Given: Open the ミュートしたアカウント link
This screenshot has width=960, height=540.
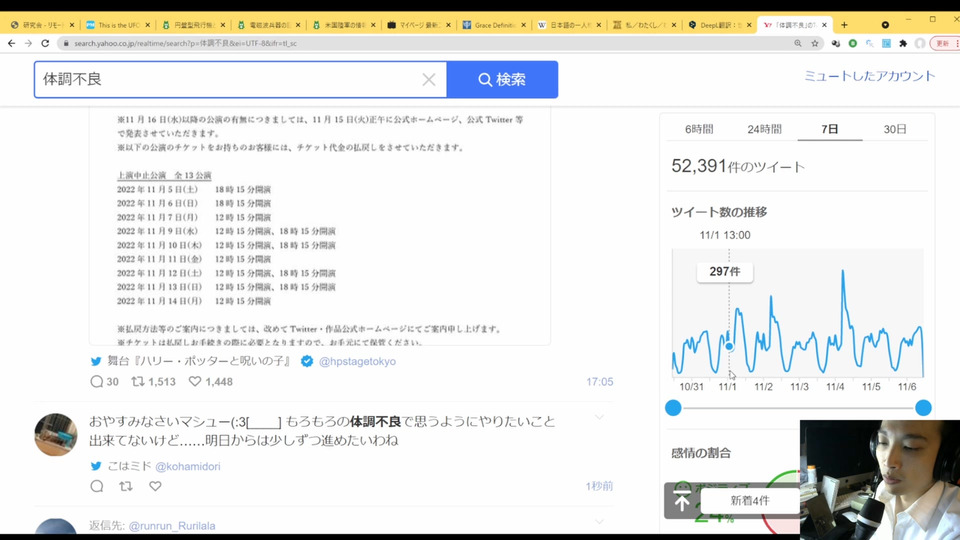Looking at the screenshot, I should pos(869,76).
